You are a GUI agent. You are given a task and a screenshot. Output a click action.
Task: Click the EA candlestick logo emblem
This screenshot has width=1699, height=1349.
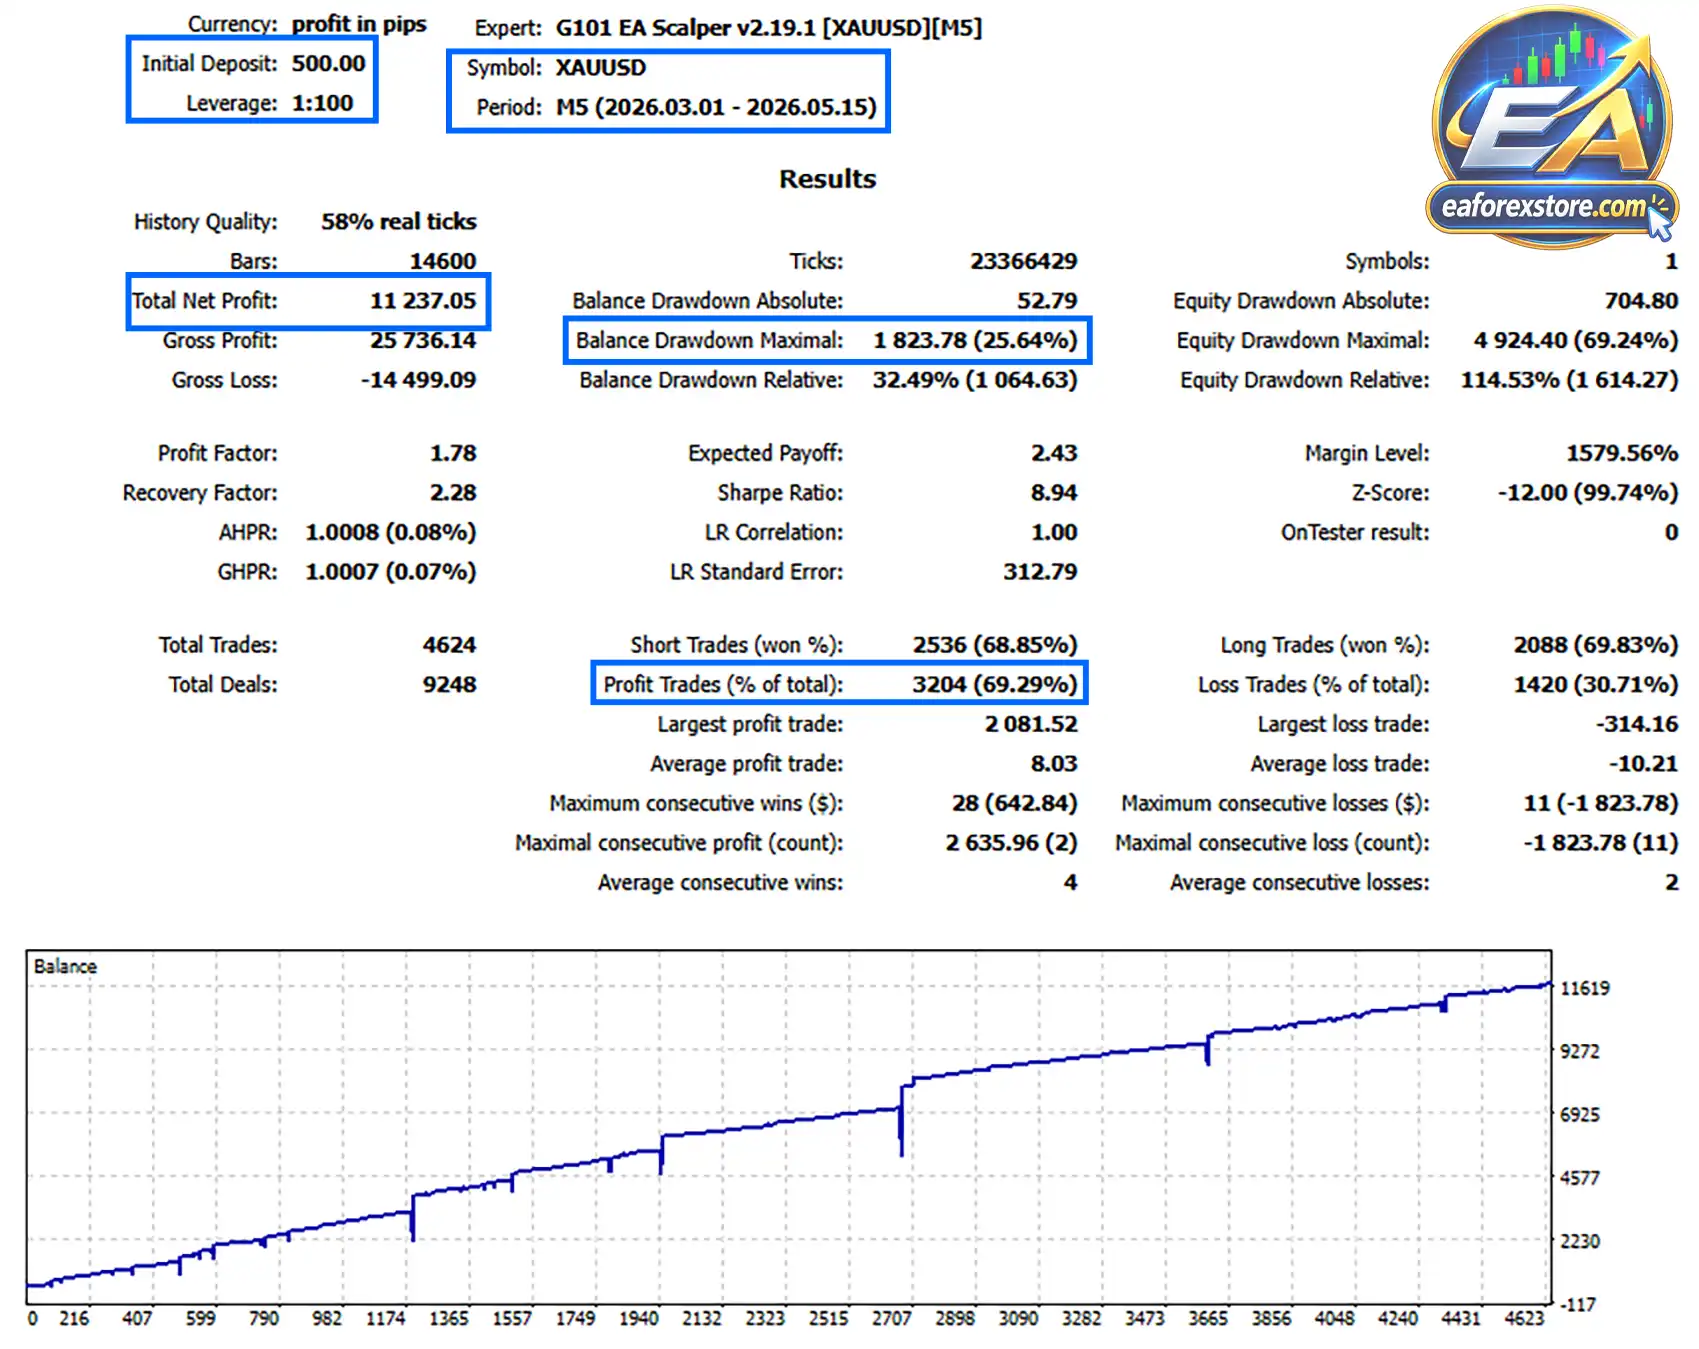[x=1552, y=100]
